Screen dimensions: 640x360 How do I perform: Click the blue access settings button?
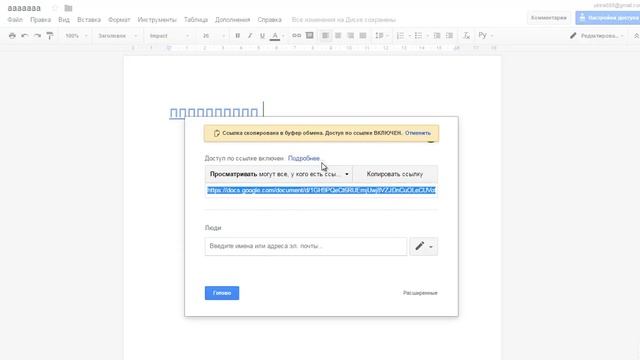click(608, 18)
